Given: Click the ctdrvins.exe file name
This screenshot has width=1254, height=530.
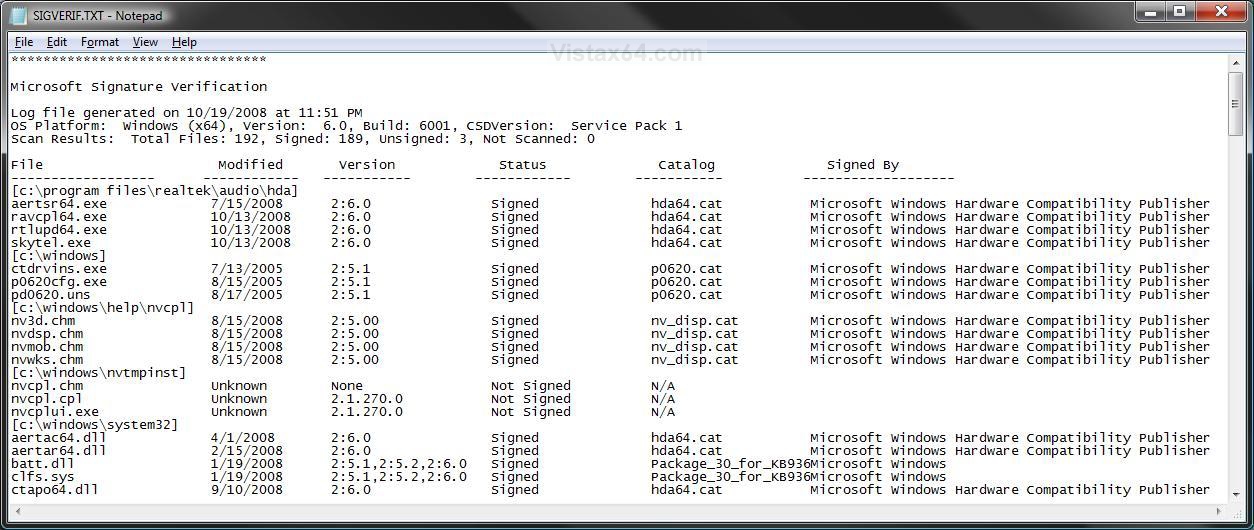Looking at the screenshot, I should (58, 269).
